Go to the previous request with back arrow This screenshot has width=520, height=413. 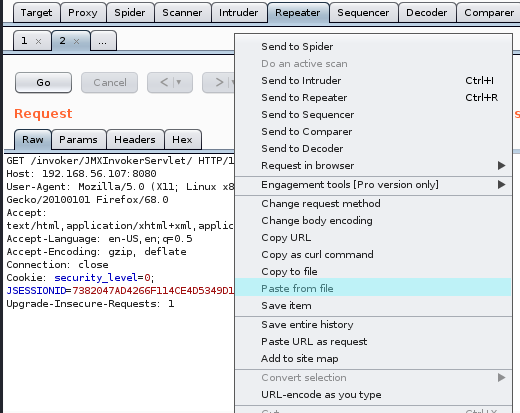coord(165,82)
